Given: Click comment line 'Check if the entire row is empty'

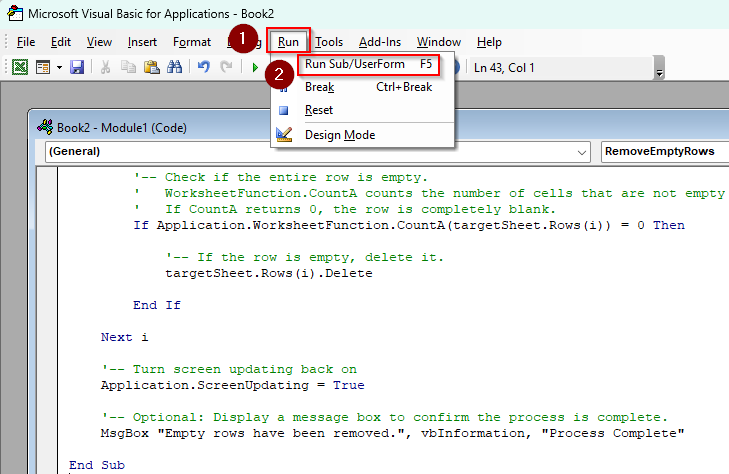Looking at the screenshot, I should 280,177.
